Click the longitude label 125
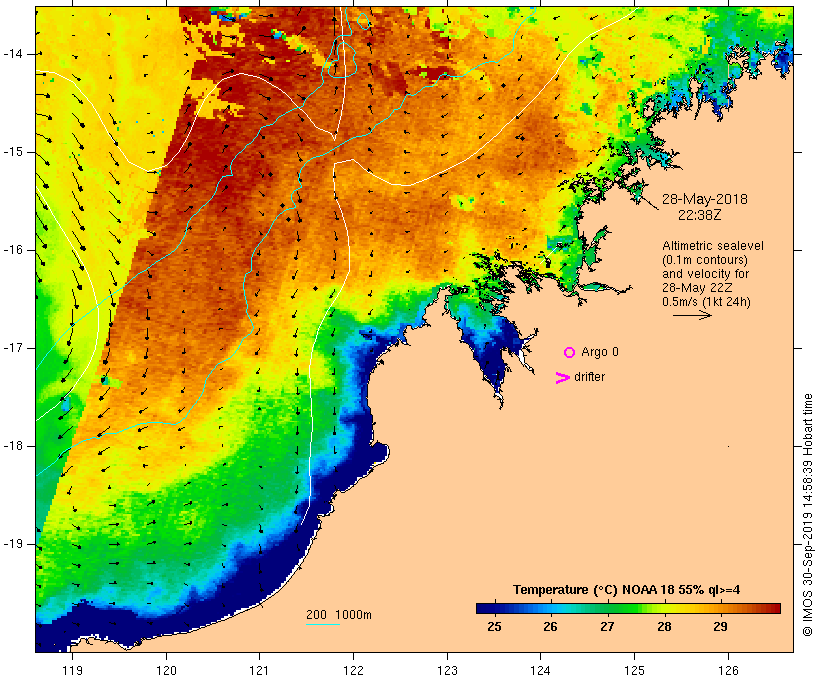Viewport: 820px width, 680px height. [634, 670]
